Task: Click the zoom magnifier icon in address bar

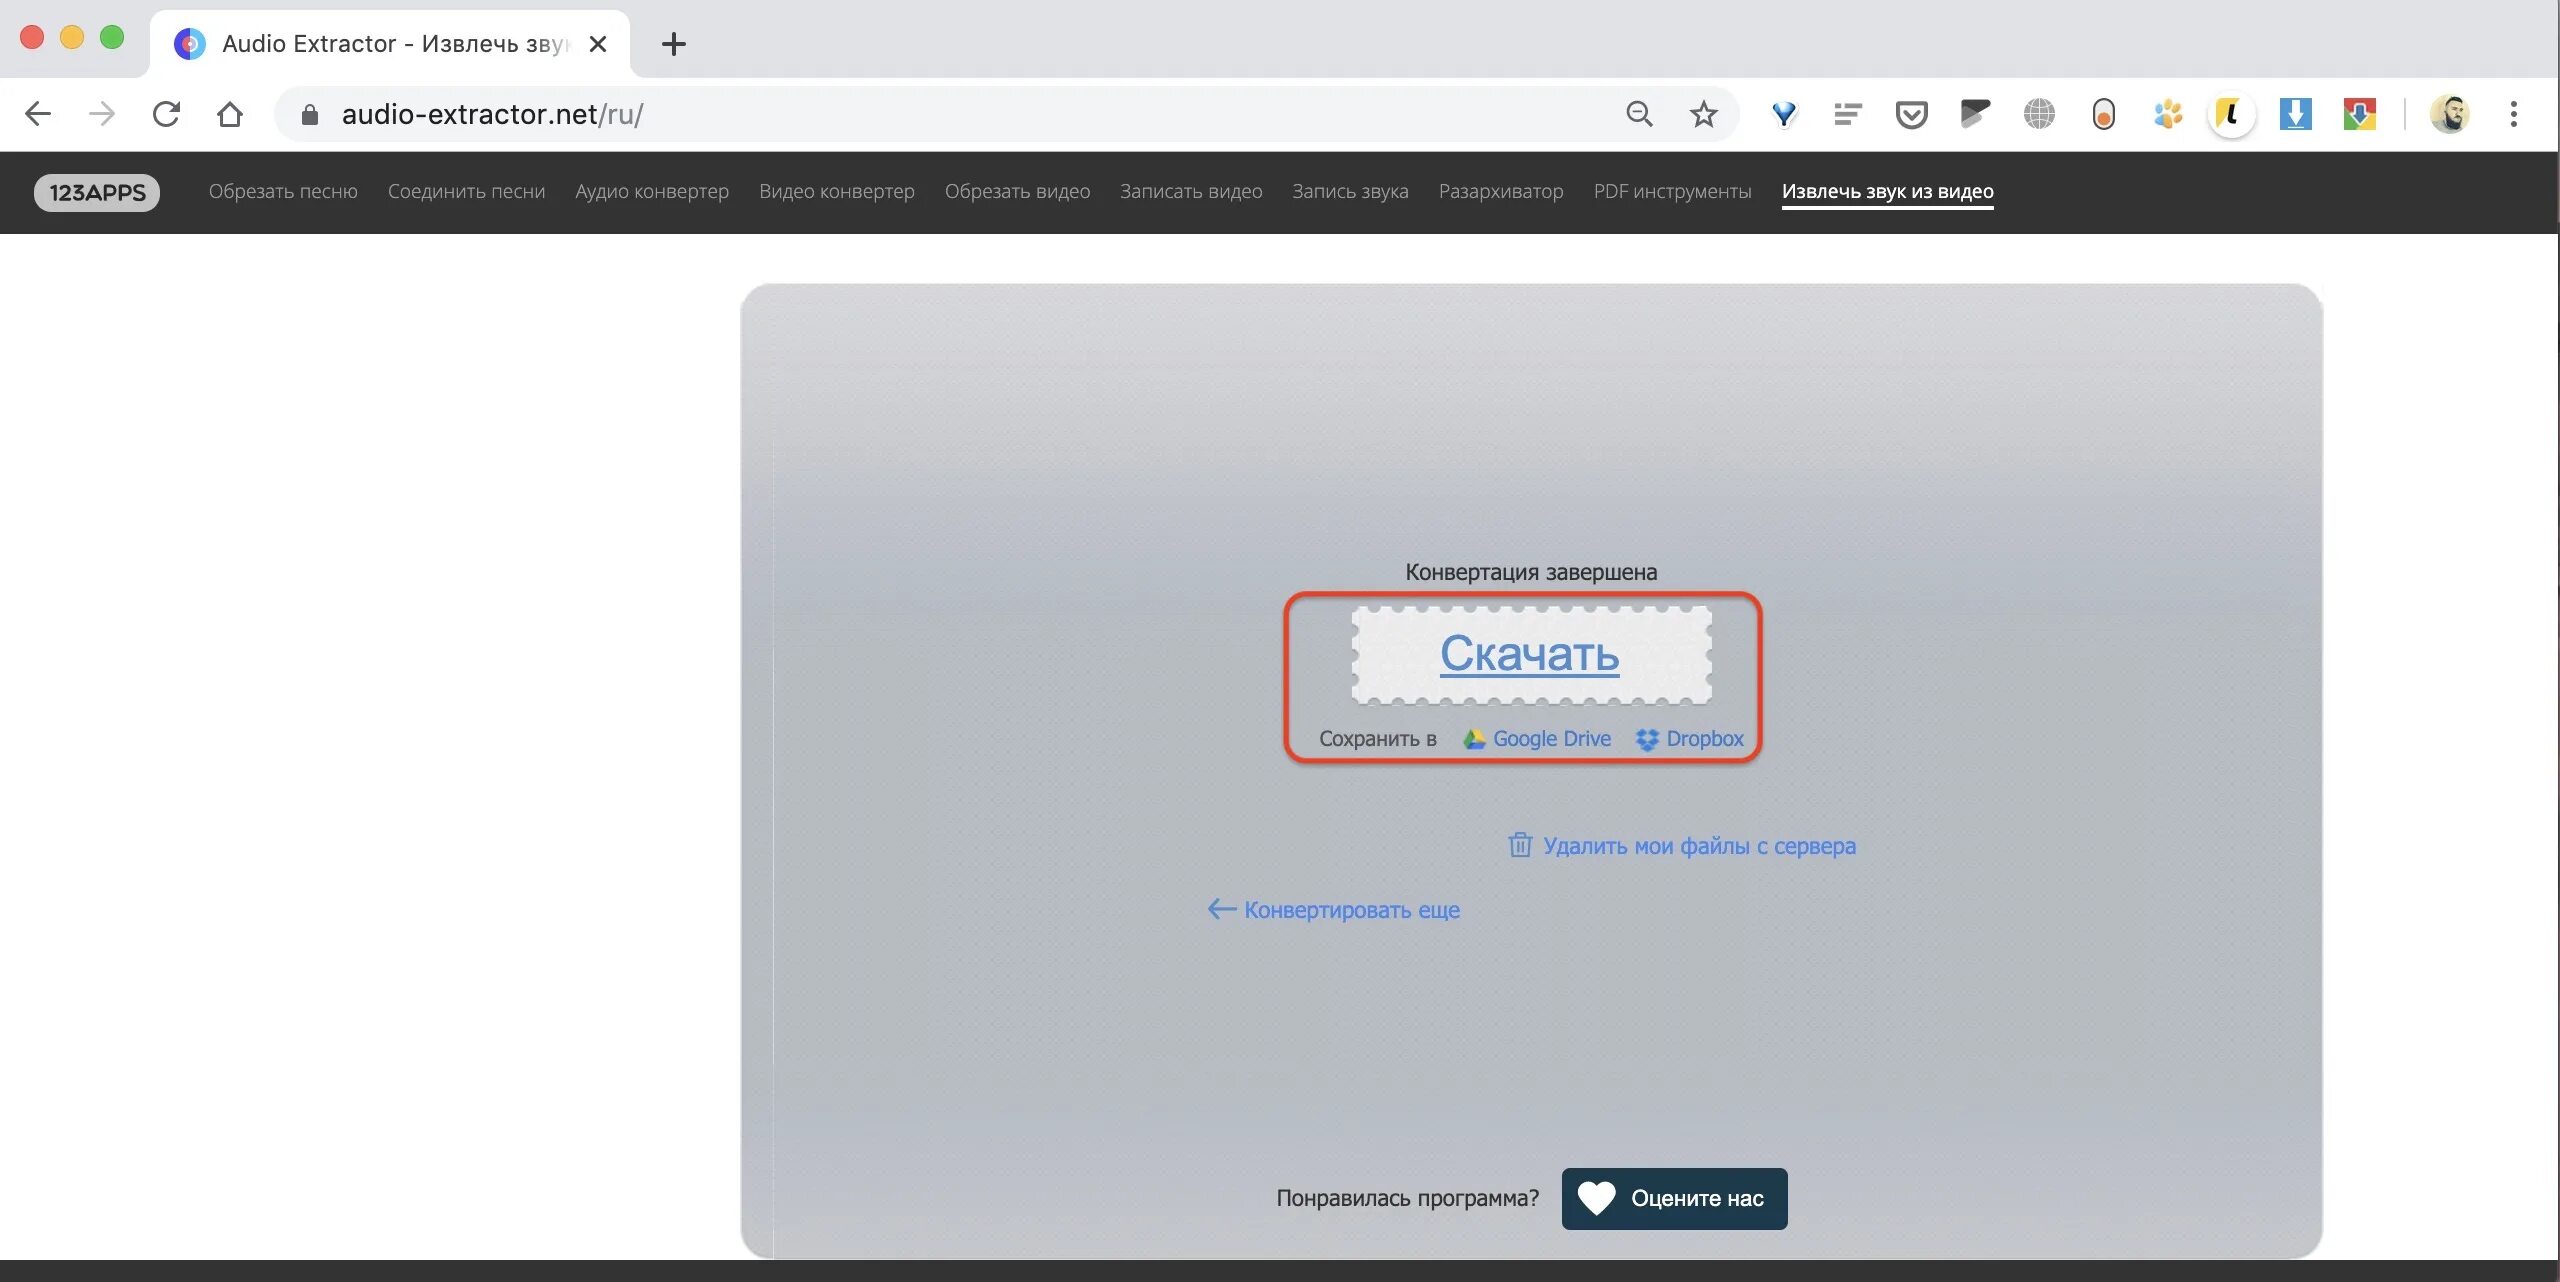Action: (x=1639, y=114)
